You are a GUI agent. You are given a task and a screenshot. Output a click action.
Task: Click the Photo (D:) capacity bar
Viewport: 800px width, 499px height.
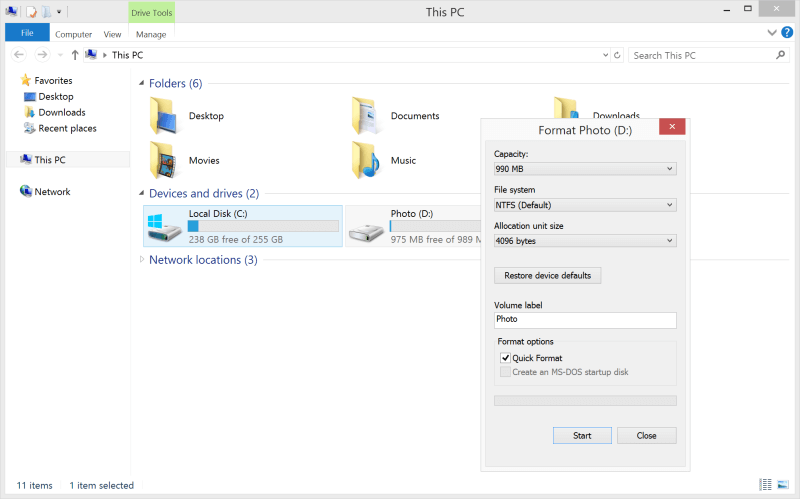pos(435,226)
